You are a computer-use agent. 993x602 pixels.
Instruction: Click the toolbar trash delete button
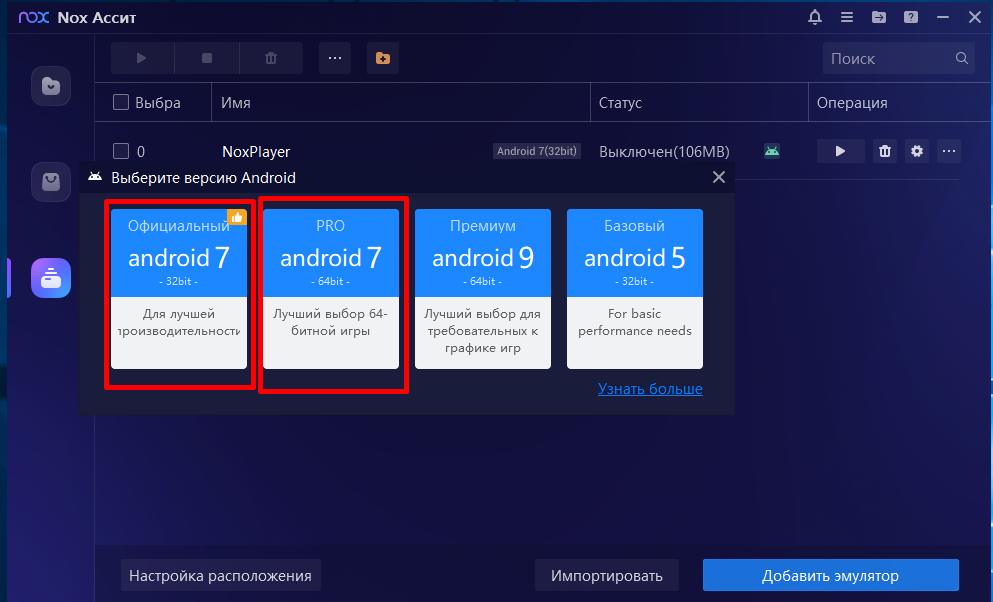271,58
